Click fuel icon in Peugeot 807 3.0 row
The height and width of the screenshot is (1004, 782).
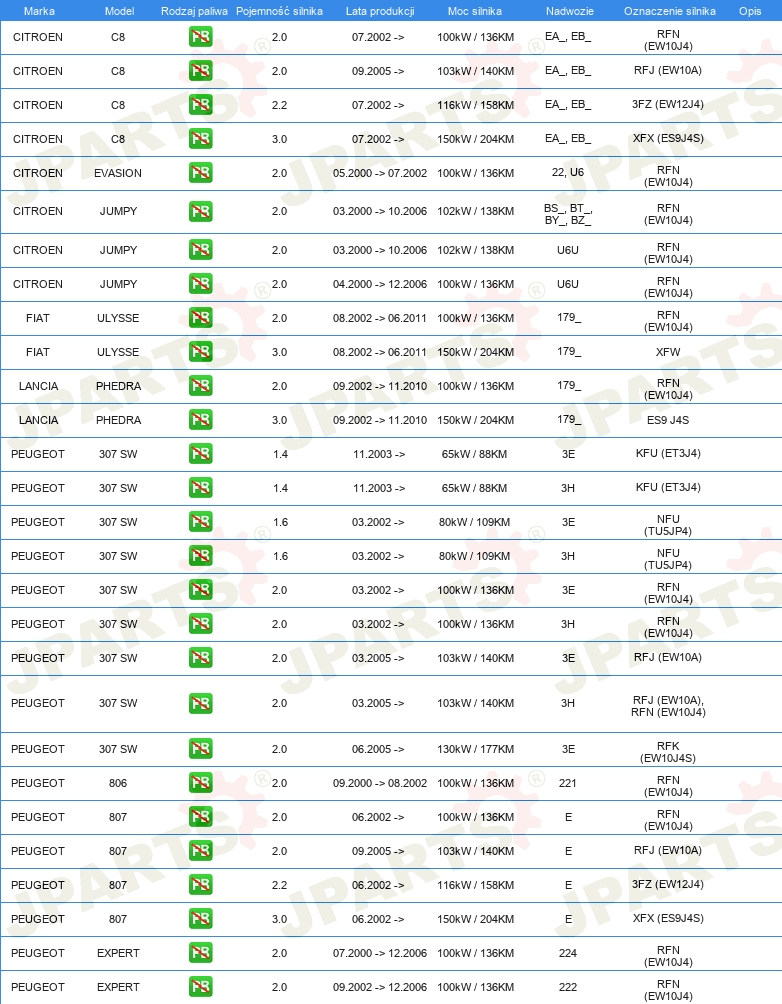tap(200, 918)
